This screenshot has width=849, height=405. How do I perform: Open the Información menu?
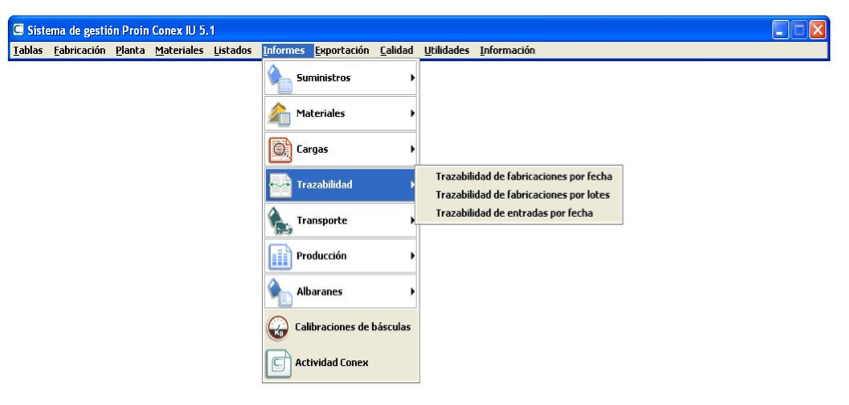(507, 50)
